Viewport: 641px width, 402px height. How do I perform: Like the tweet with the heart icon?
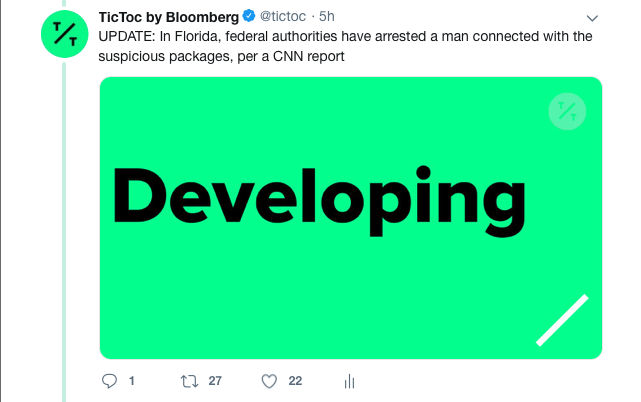[x=268, y=381]
